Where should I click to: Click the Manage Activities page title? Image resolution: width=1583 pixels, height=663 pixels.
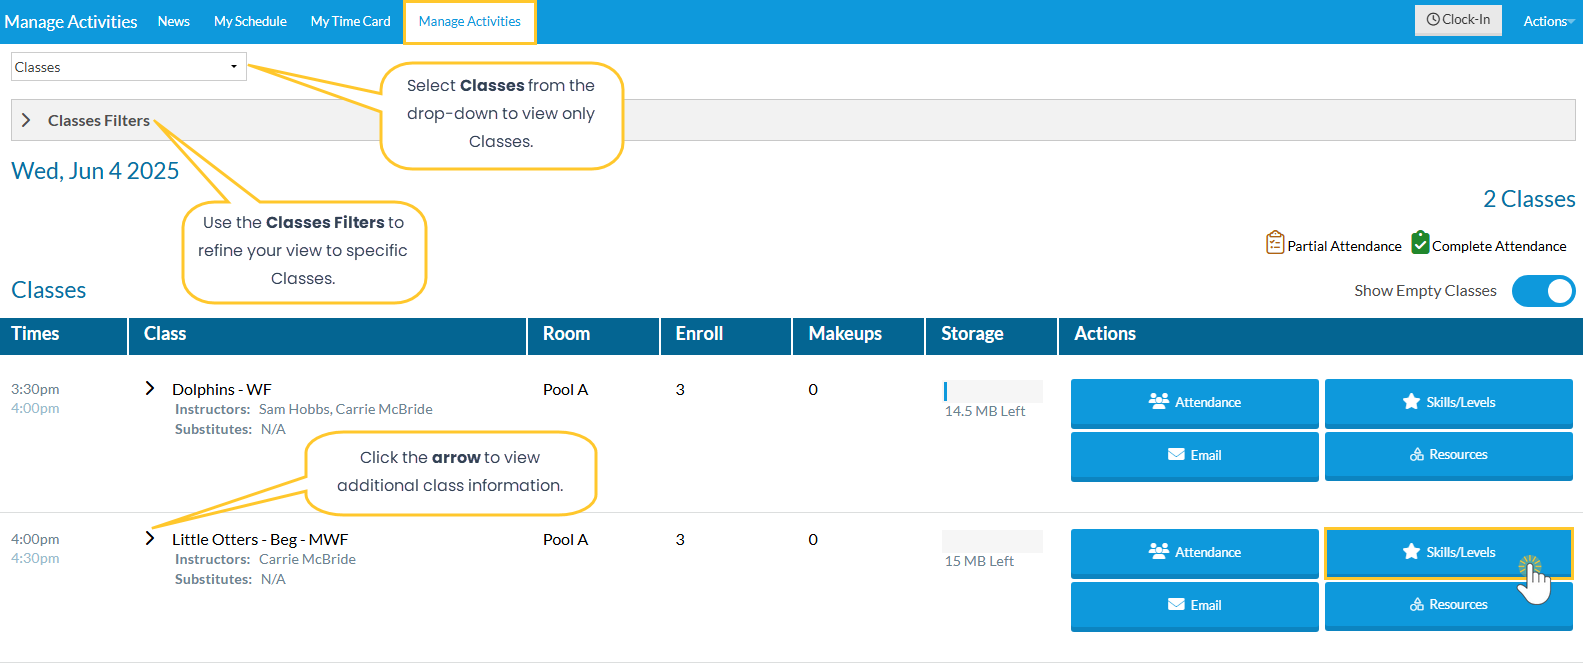click(71, 21)
